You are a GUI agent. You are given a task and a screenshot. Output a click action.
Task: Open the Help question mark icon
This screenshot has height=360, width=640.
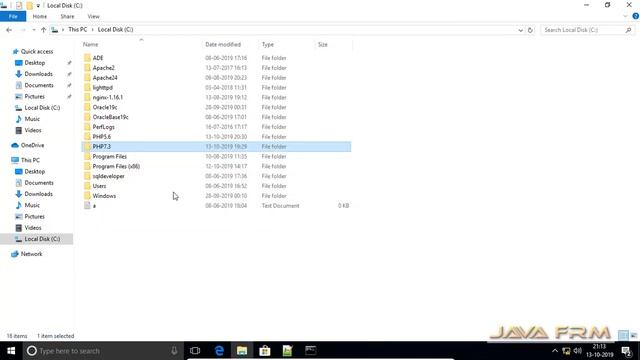click(636, 16)
